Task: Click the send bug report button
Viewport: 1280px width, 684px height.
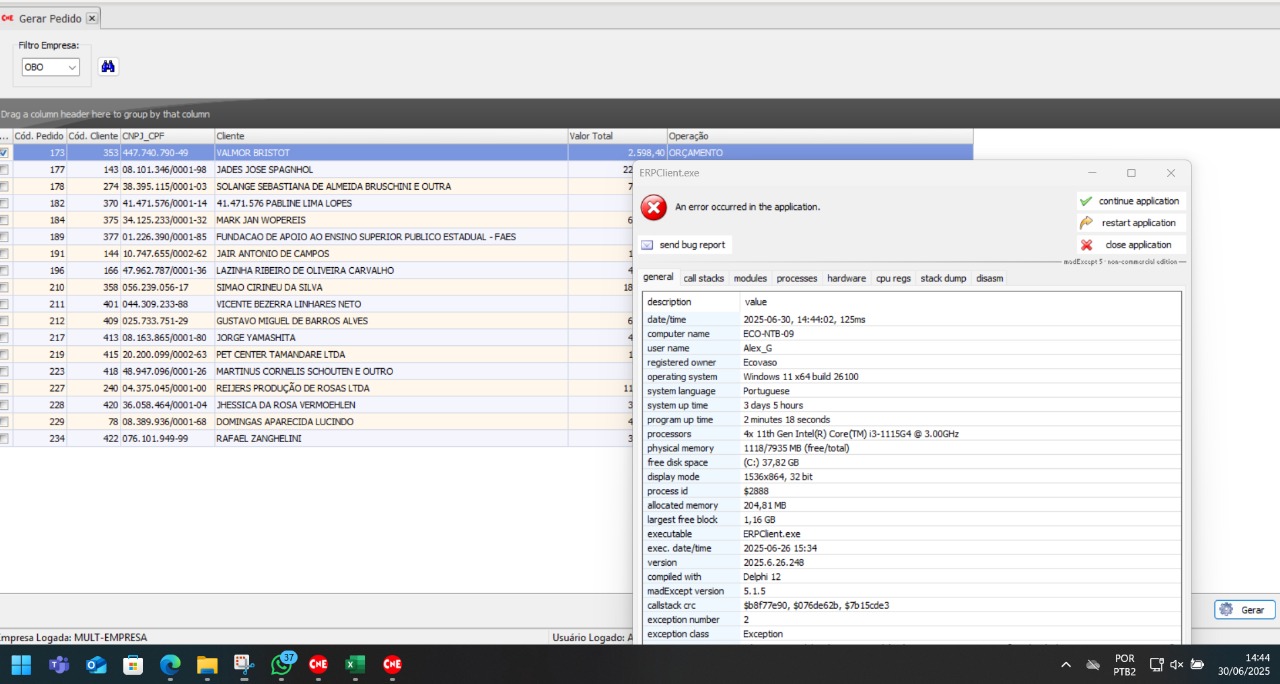Action: click(684, 245)
